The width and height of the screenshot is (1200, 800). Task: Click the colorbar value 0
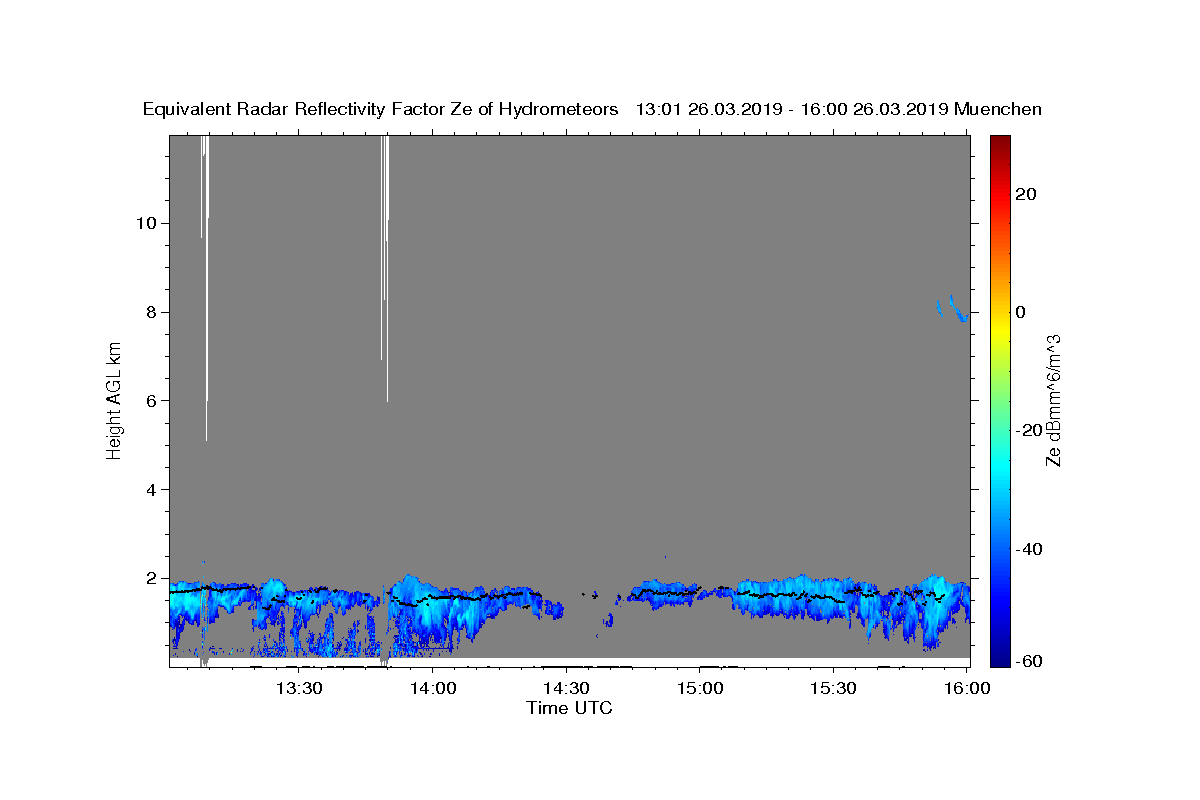[1020, 312]
